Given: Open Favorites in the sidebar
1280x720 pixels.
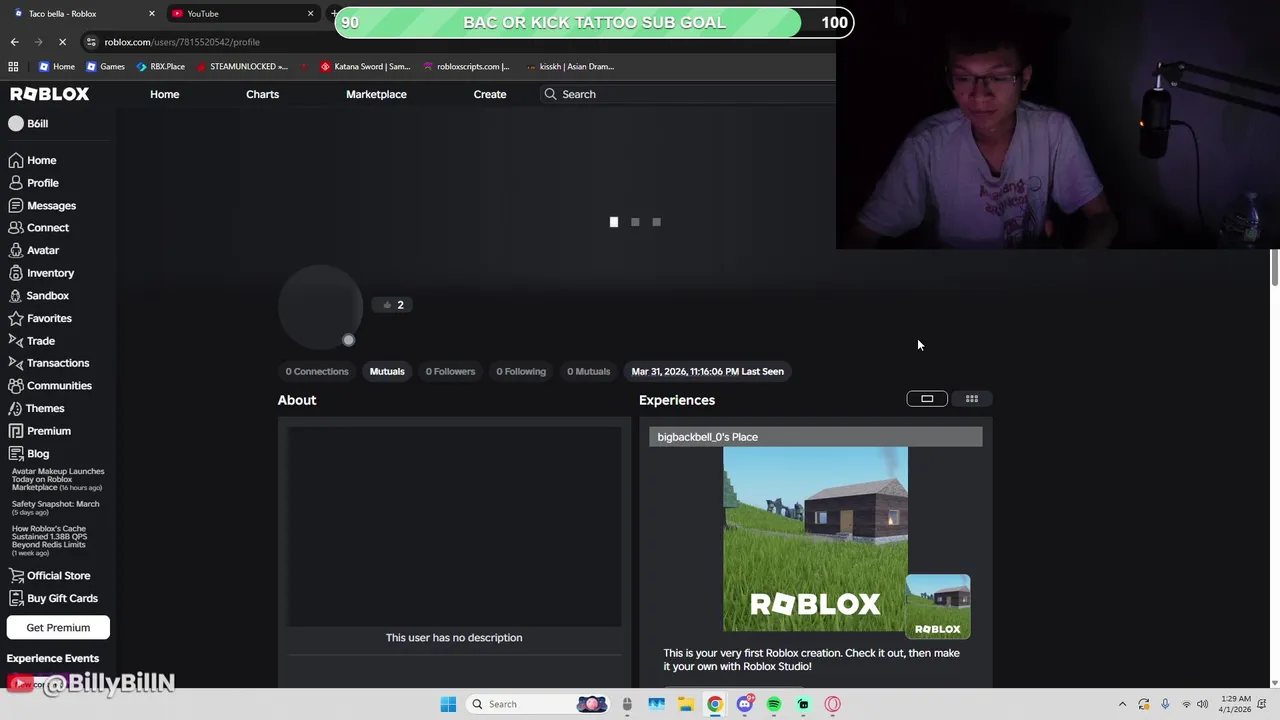Looking at the screenshot, I should (x=40, y=318).
